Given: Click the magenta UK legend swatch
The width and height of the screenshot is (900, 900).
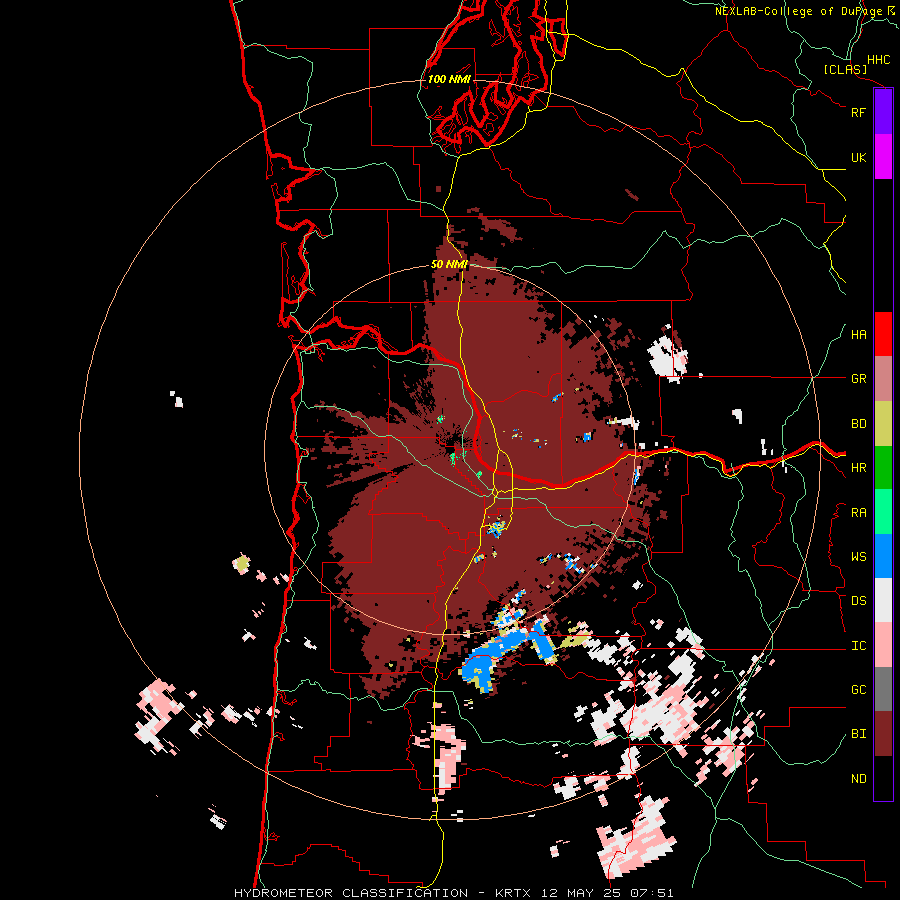Looking at the screenshot, I should (x=883, y=157).
